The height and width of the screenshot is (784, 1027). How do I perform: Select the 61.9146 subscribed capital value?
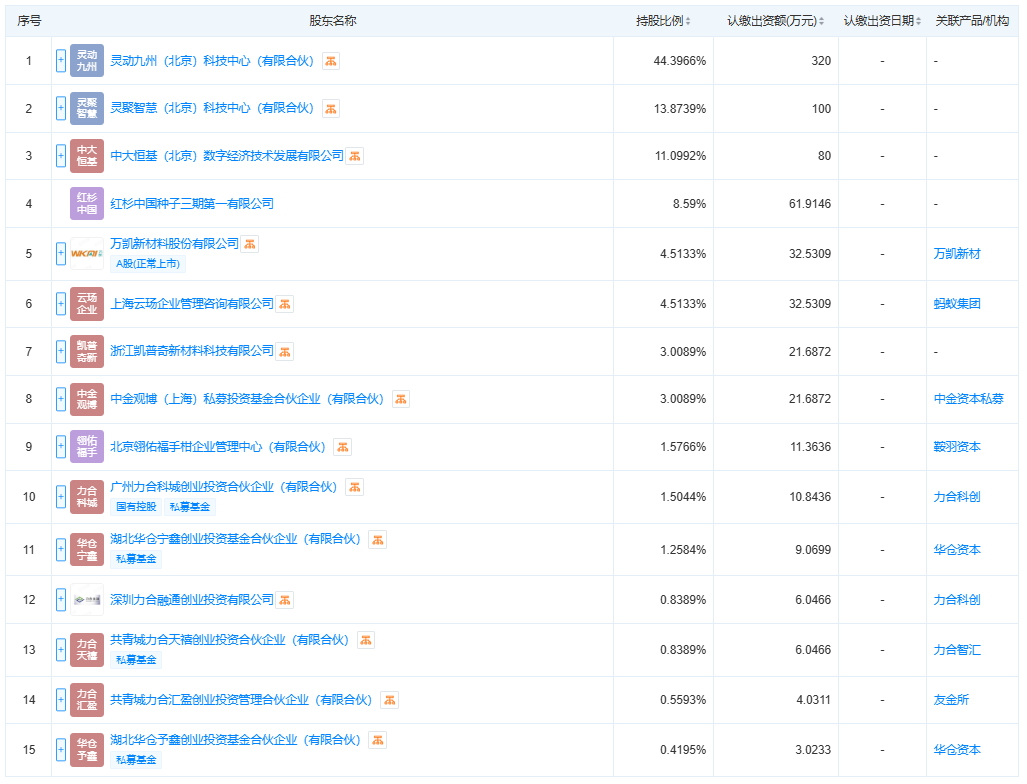click(x=810, y=204)
